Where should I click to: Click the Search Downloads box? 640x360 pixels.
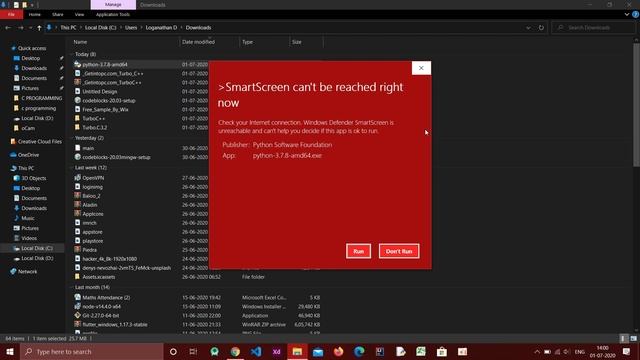[x=594, y=28]
